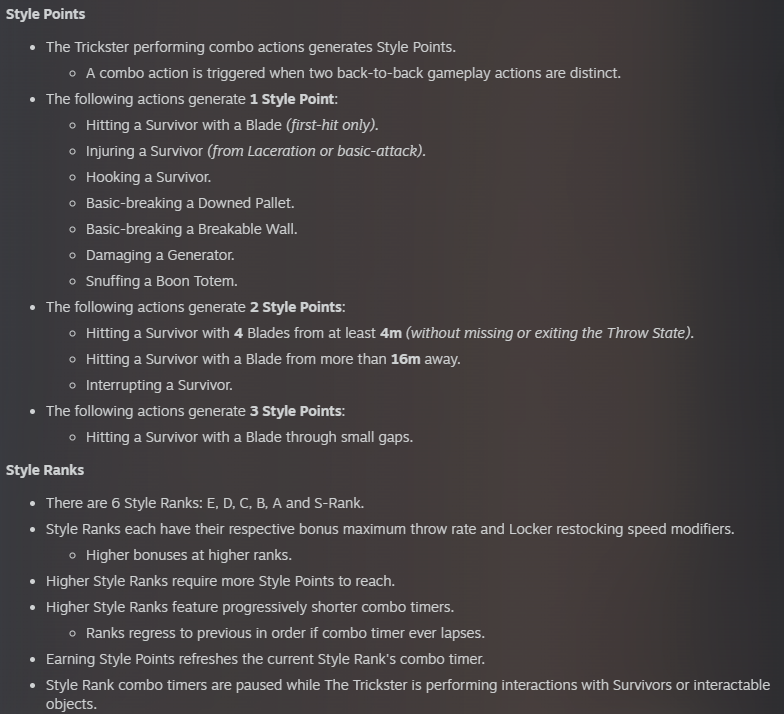Click the 'Basic-breaking a Downed Pallet.' line
This screenshot has height=714, width=784.
(190, 203)
